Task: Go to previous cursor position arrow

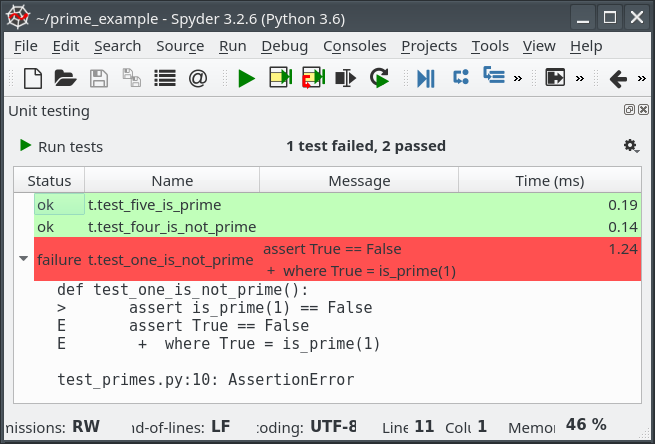Action: click(x=618, y=79)
